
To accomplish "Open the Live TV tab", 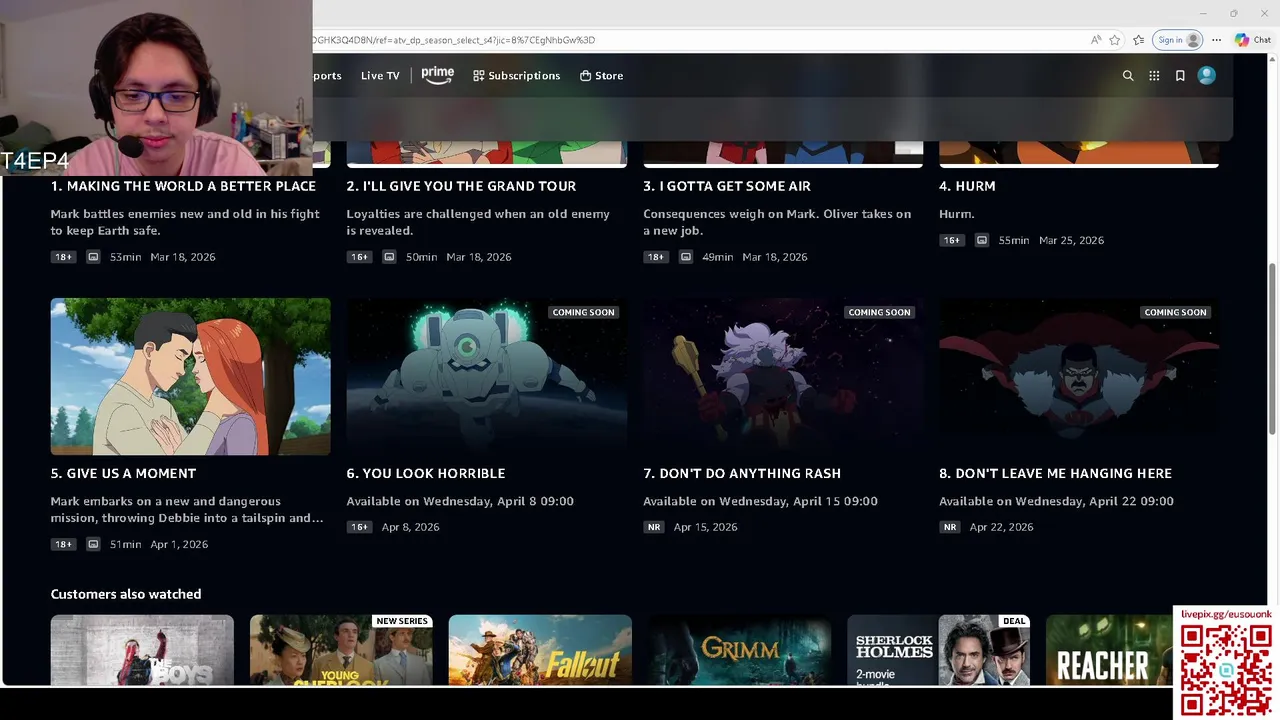I will pos(380,76).
